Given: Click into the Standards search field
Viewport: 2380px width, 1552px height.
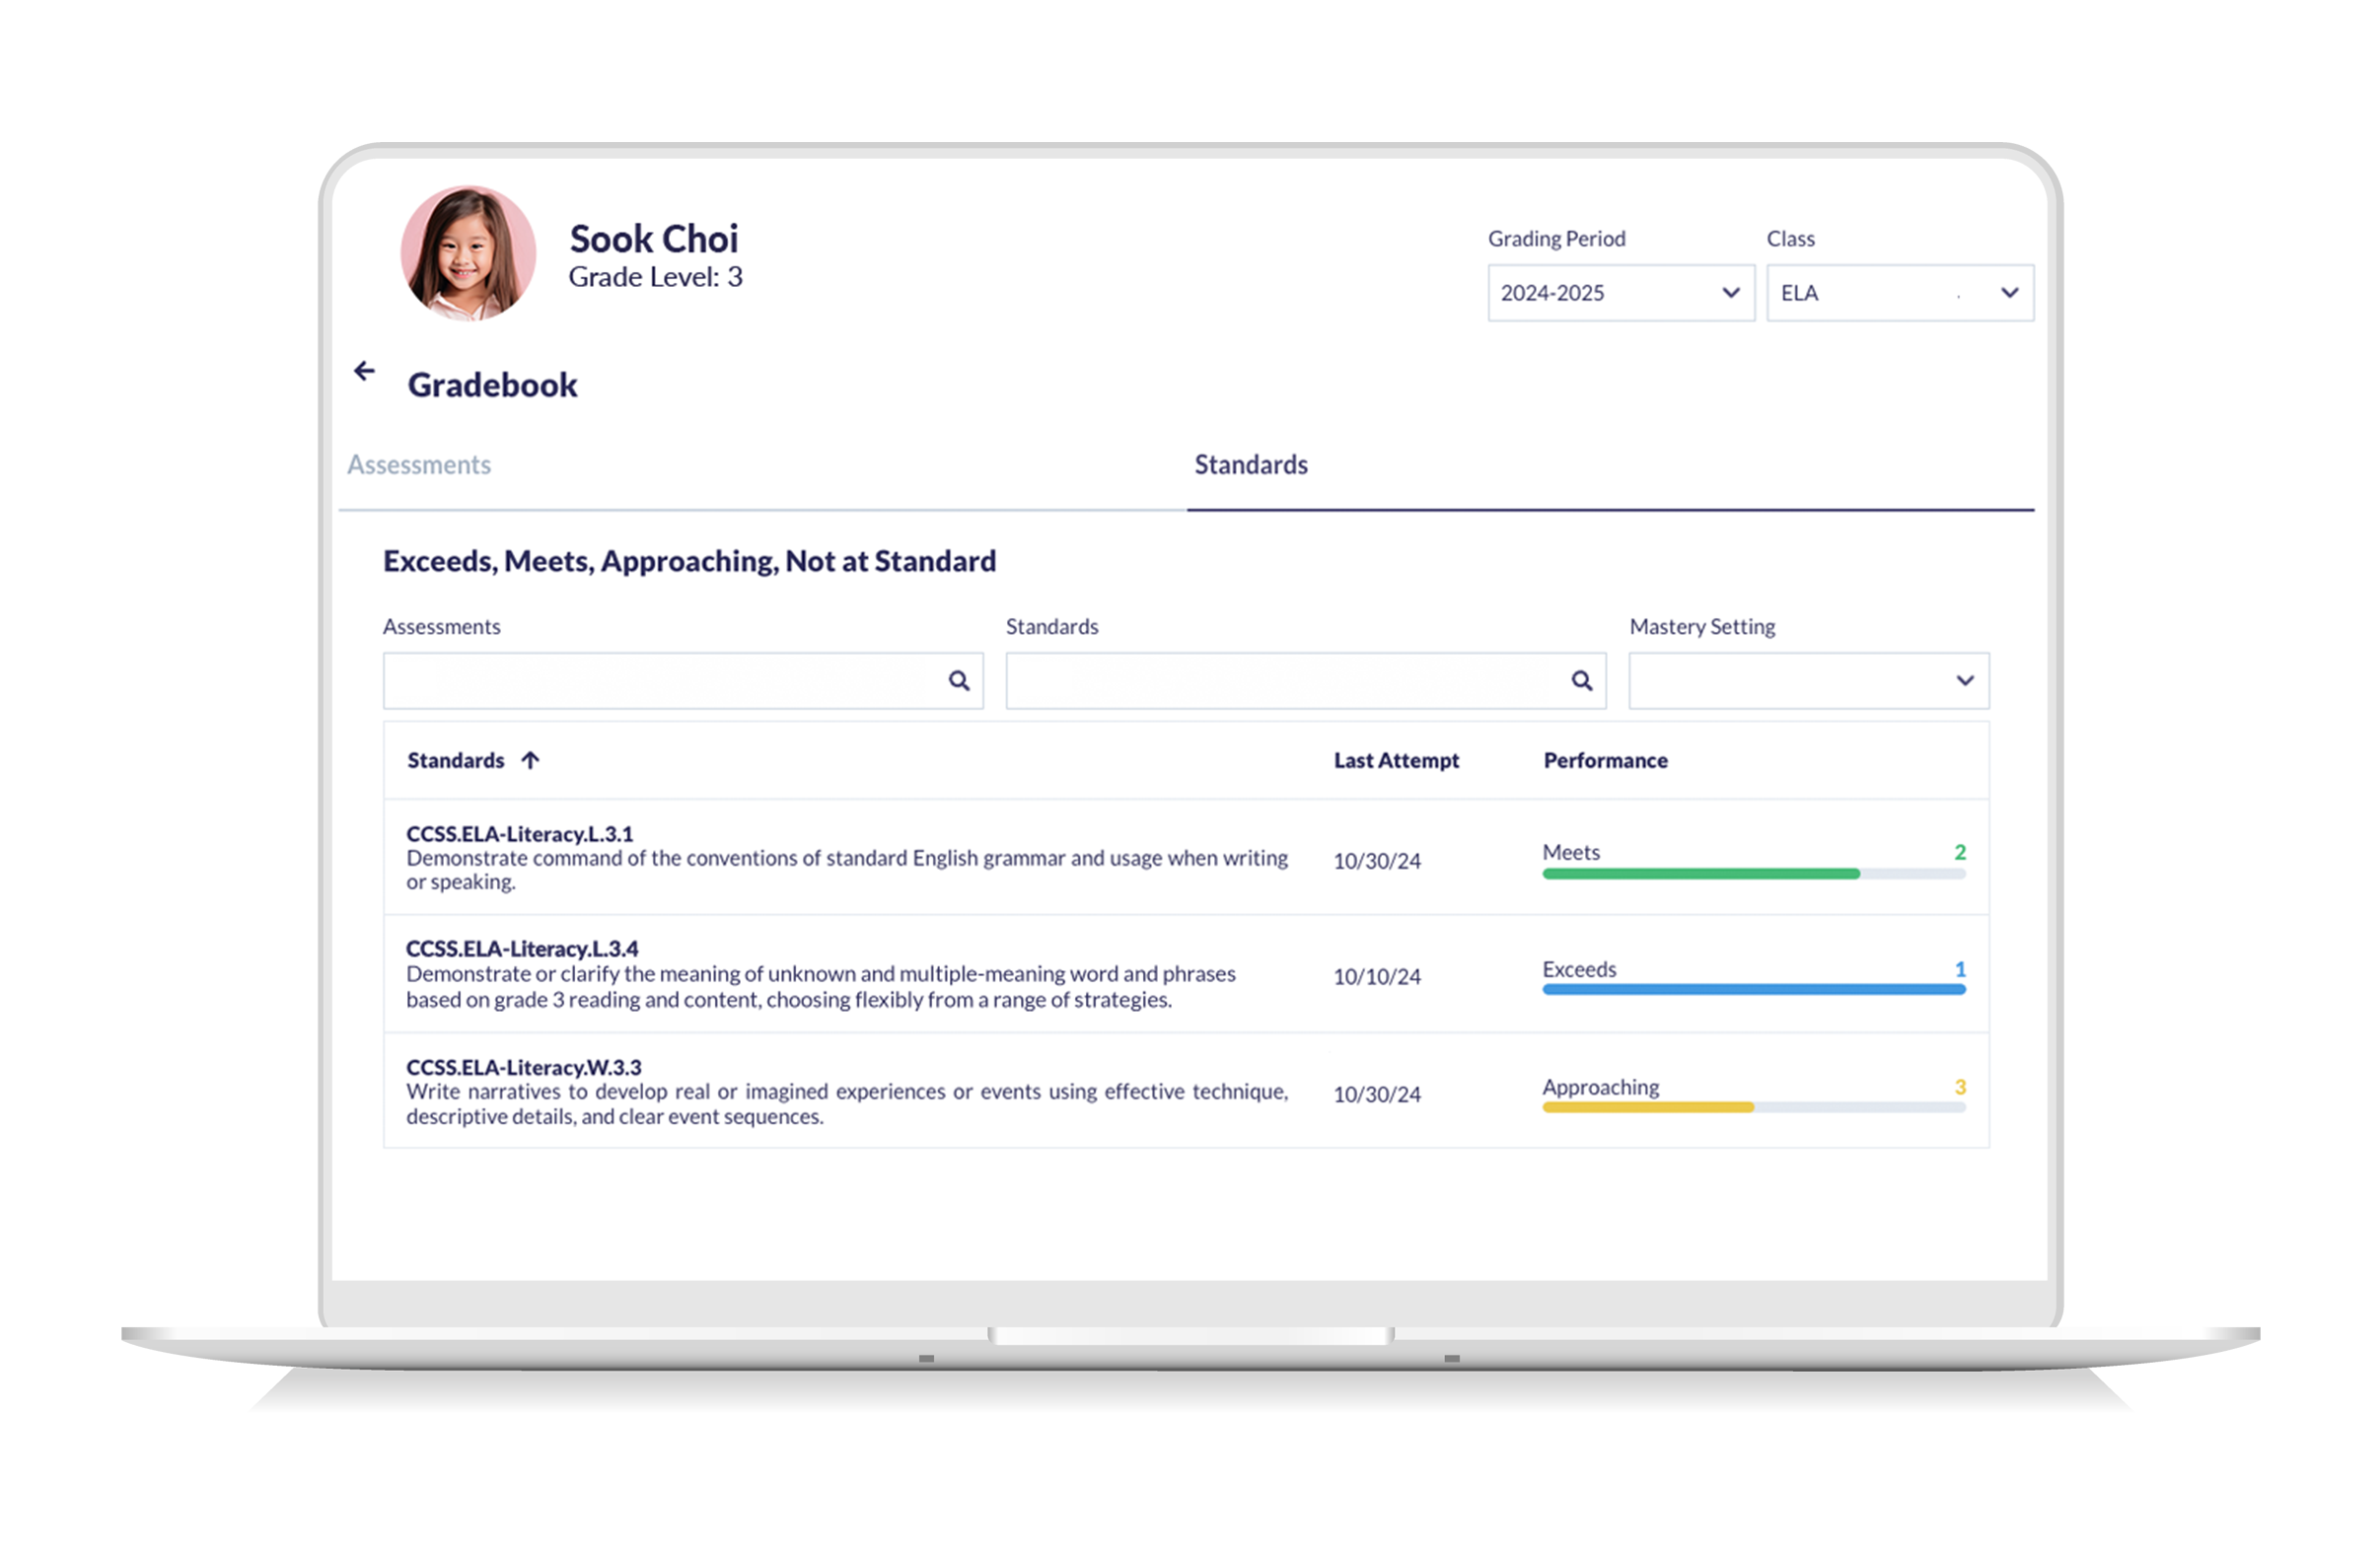Looking at the screenshot, I should (1283, 681).
